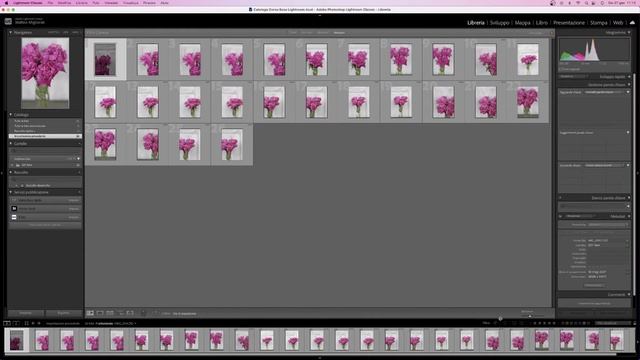Collapse the Servizi pubblicazione panel
The width and height of the screenshot is (640, 360).
pyautogui.click(x=11, y=192)
